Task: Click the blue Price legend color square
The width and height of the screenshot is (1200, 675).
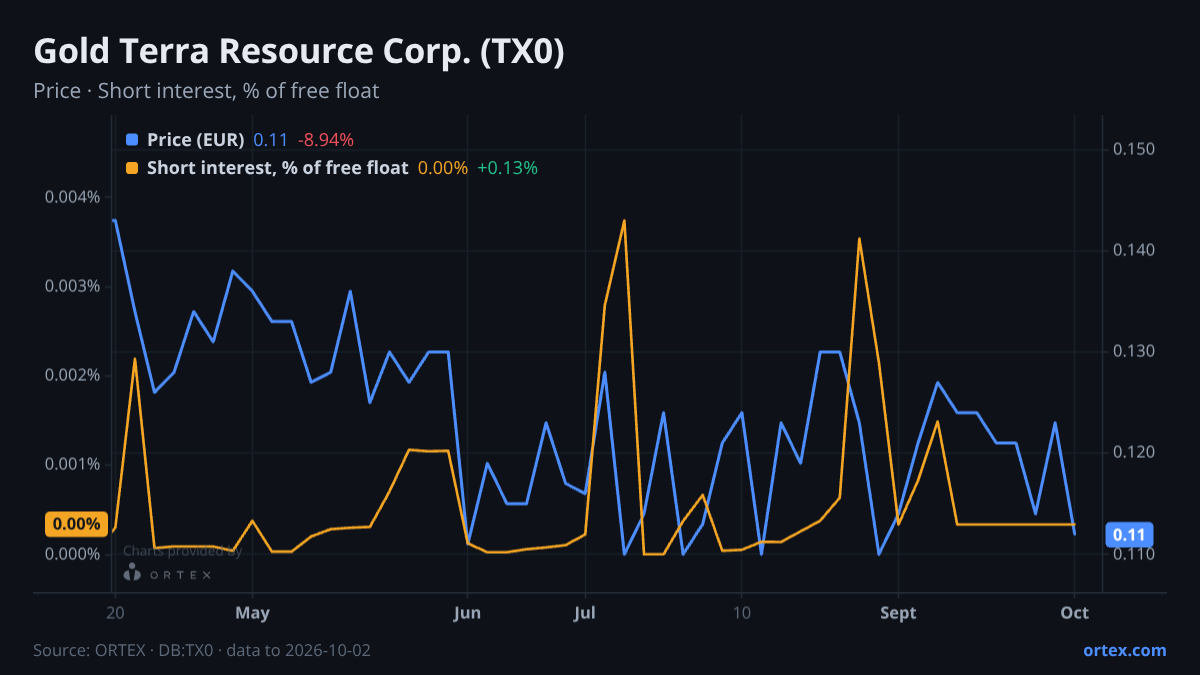Action: pyautogui.click(x=132, y=140)
